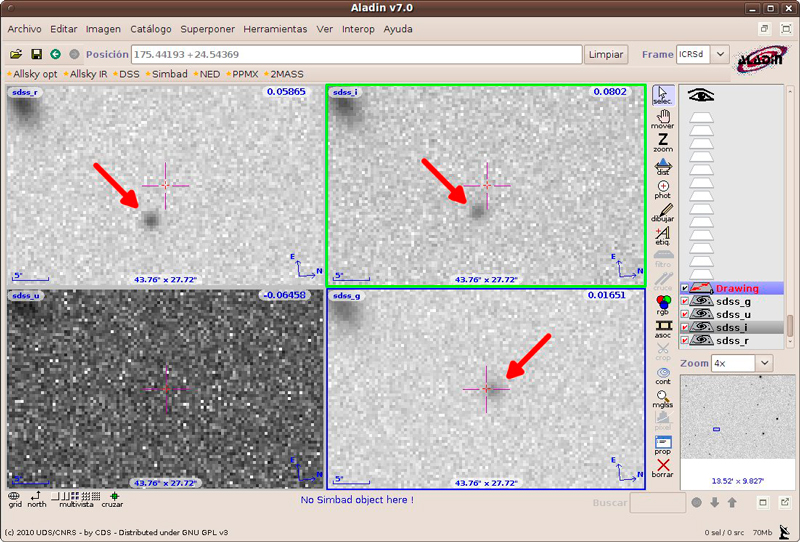800x542 pixels.
Task: Select the sdss_r view panel
Action: pos(165,185)
